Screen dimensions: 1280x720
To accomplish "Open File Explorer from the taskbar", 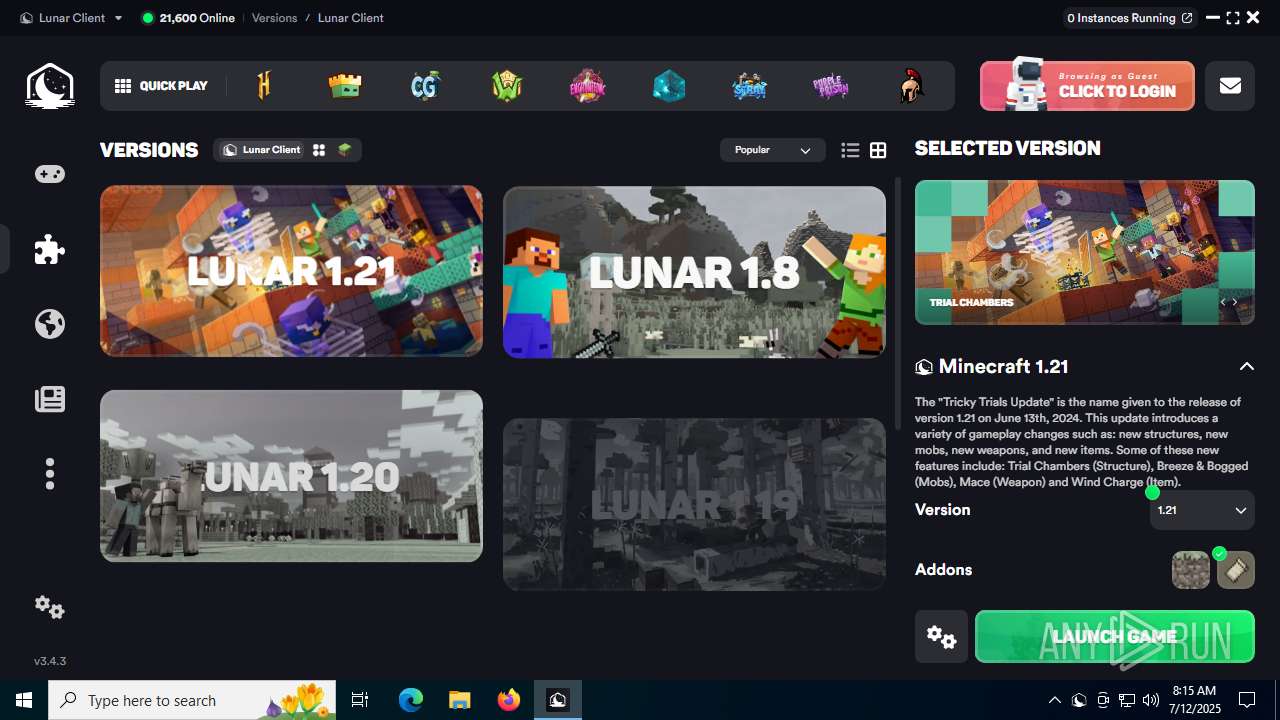I will point(459,700).
